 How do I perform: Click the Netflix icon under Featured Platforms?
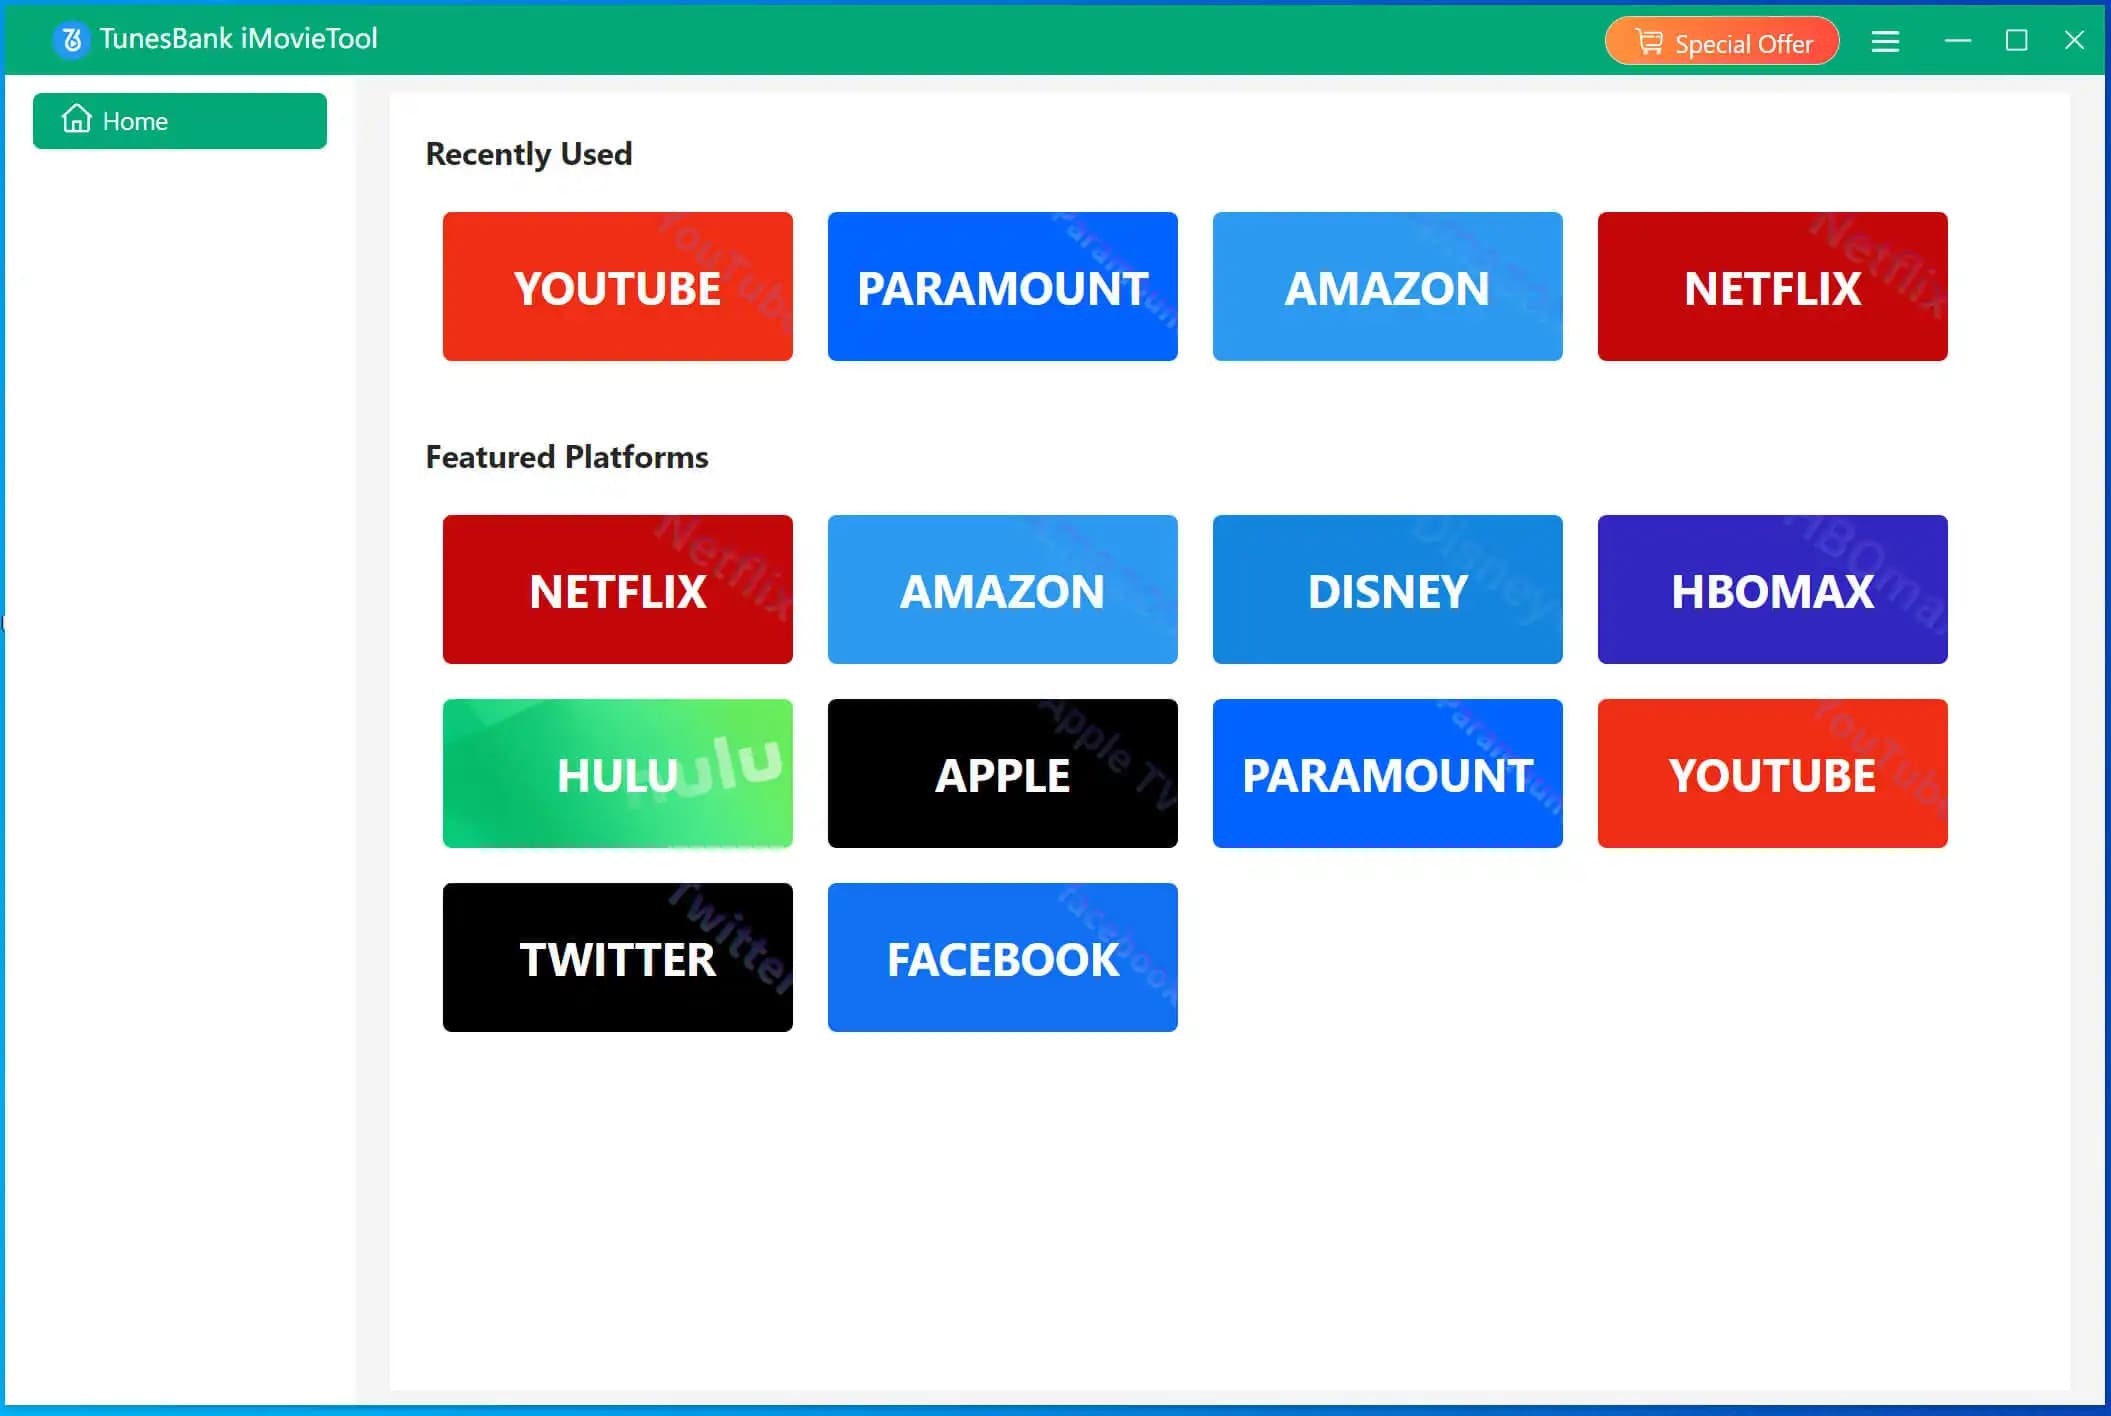tap(616, 589)
